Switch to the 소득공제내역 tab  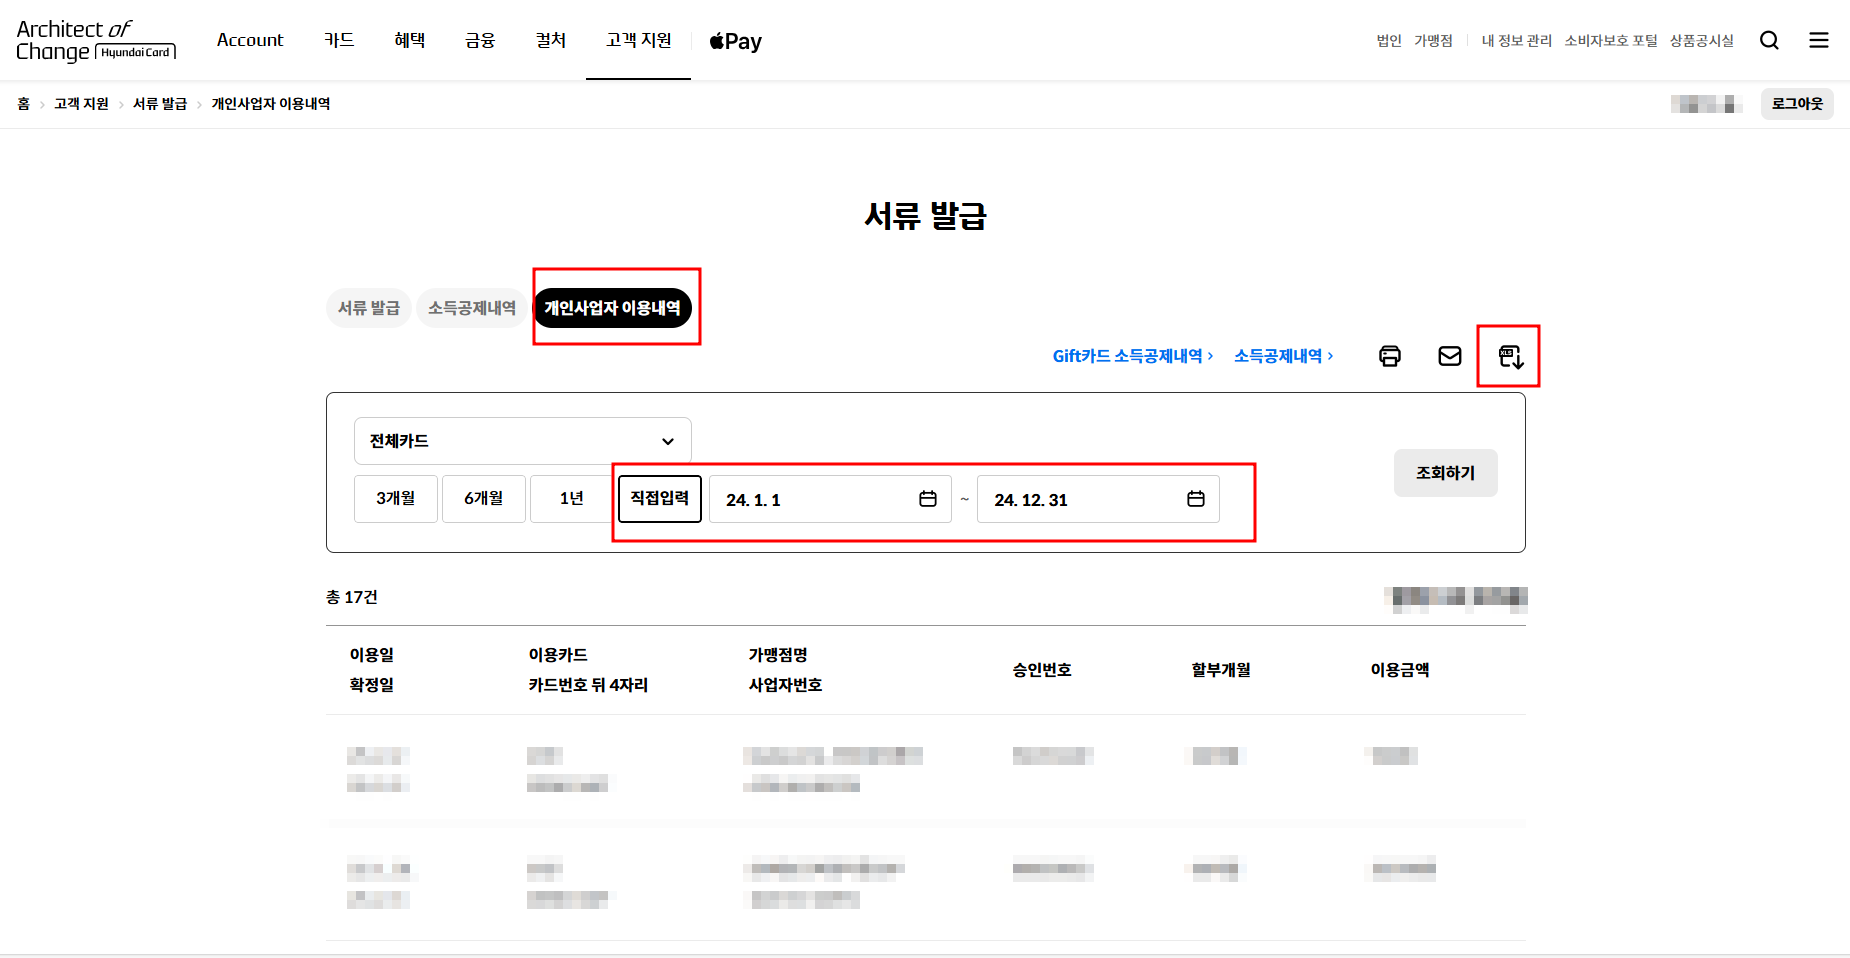coord(472,308)
